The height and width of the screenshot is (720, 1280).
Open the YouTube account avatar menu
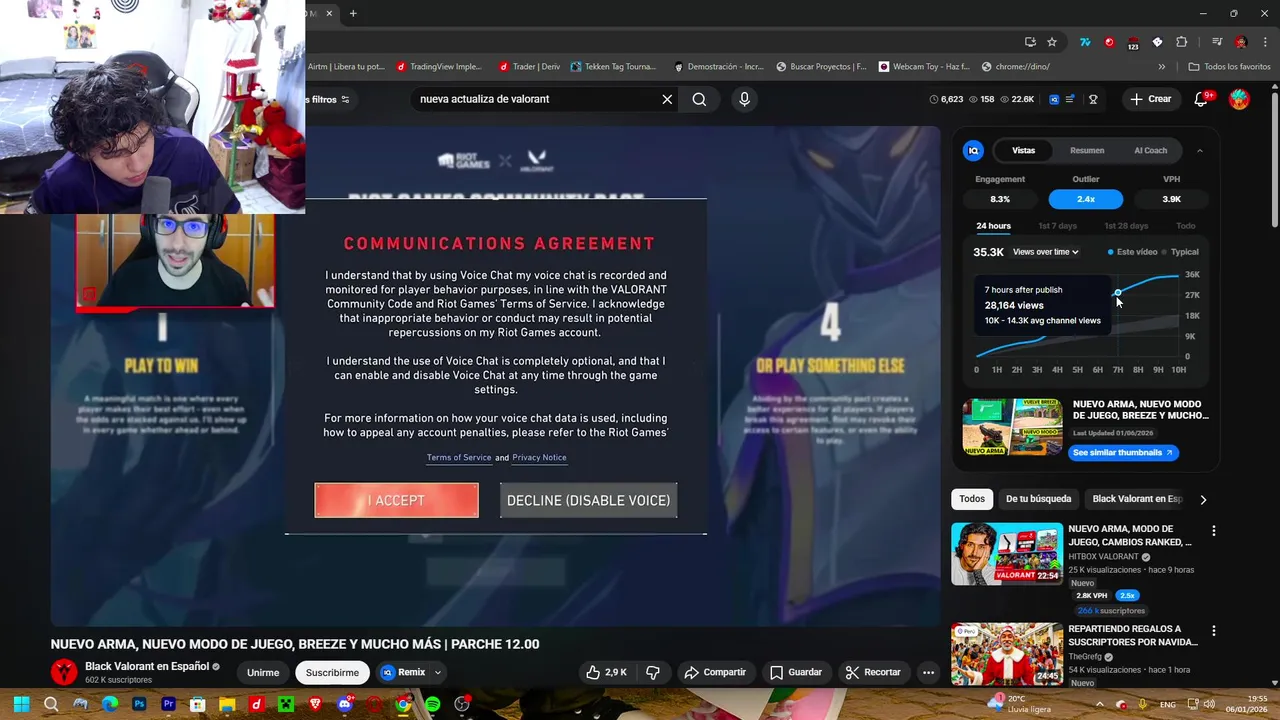click(1239, 99)
